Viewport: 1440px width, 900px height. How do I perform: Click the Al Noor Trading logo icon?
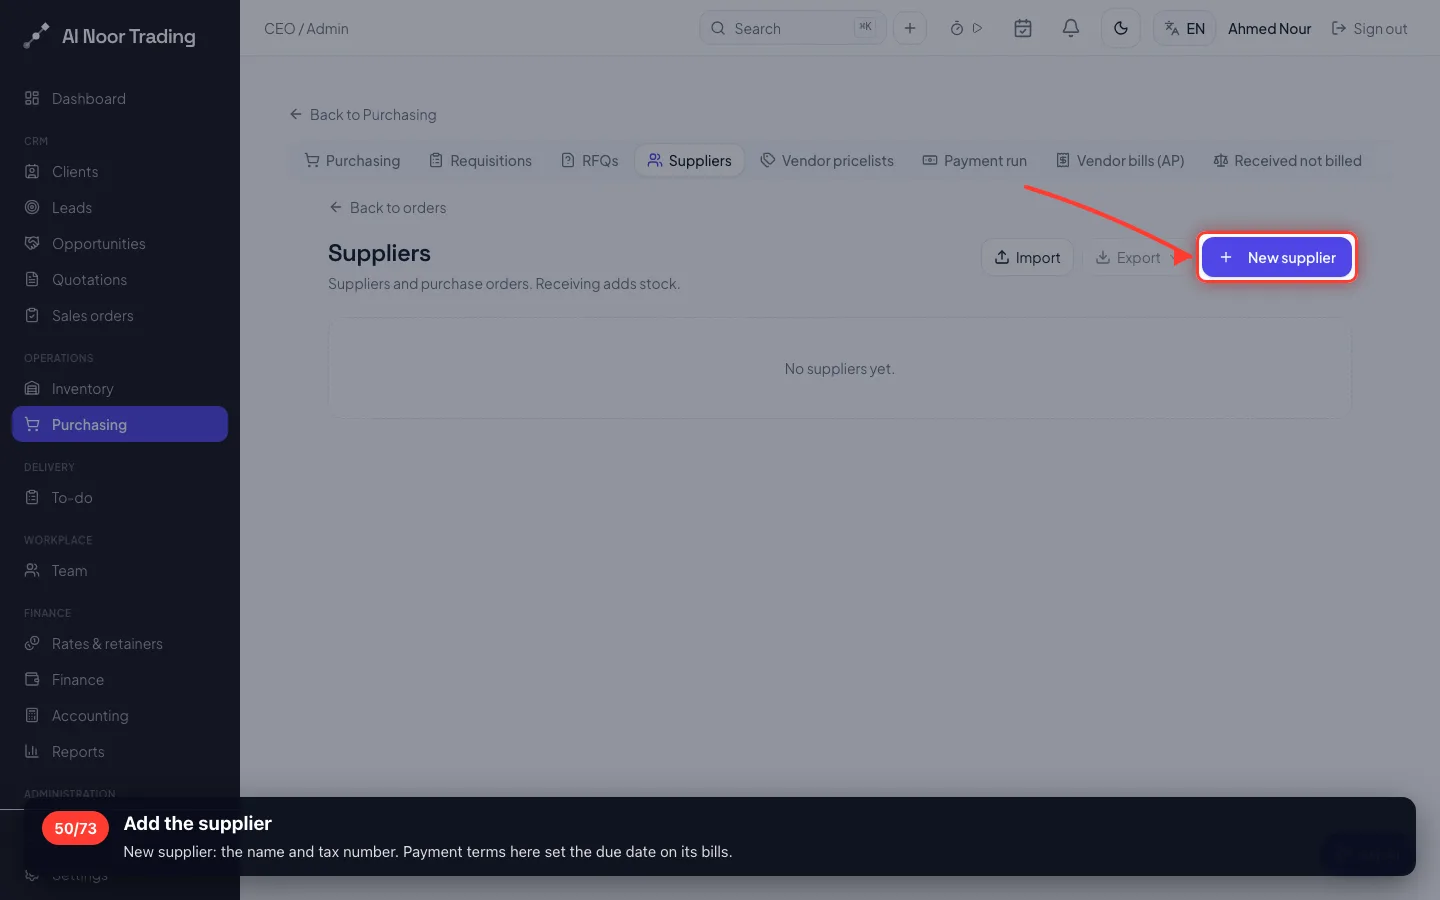click(x=36, y=36)
